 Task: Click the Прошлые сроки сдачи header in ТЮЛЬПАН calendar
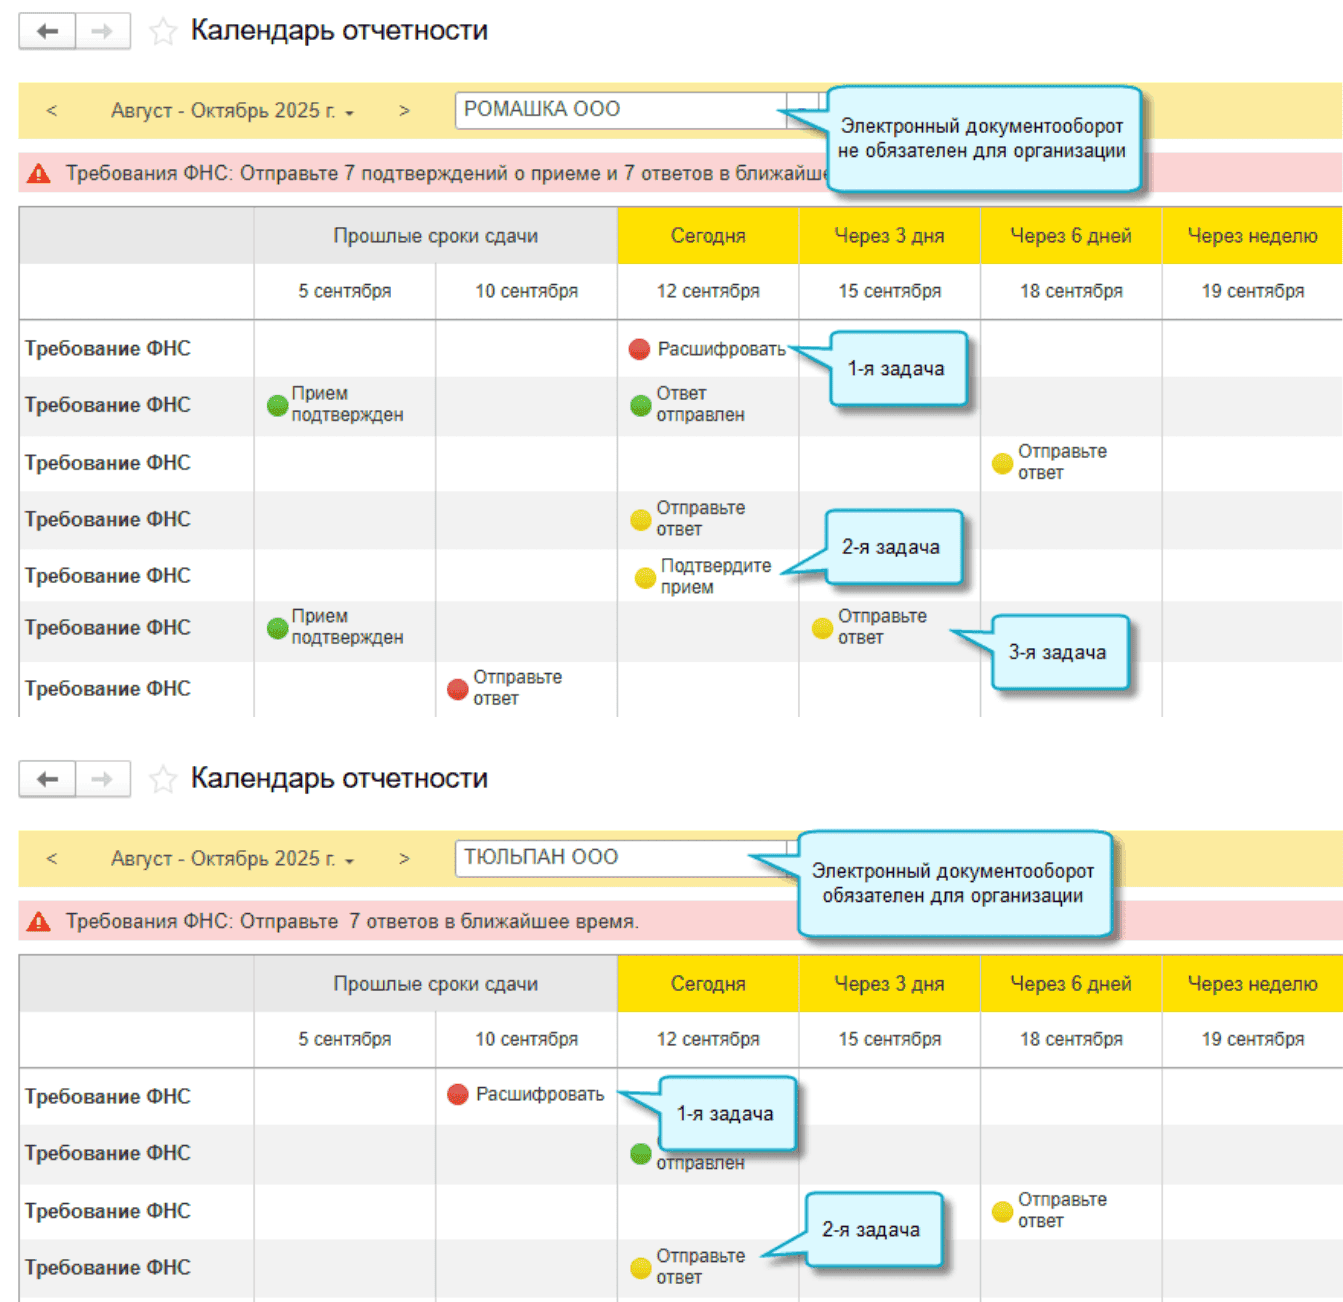(x=436, y=984)
